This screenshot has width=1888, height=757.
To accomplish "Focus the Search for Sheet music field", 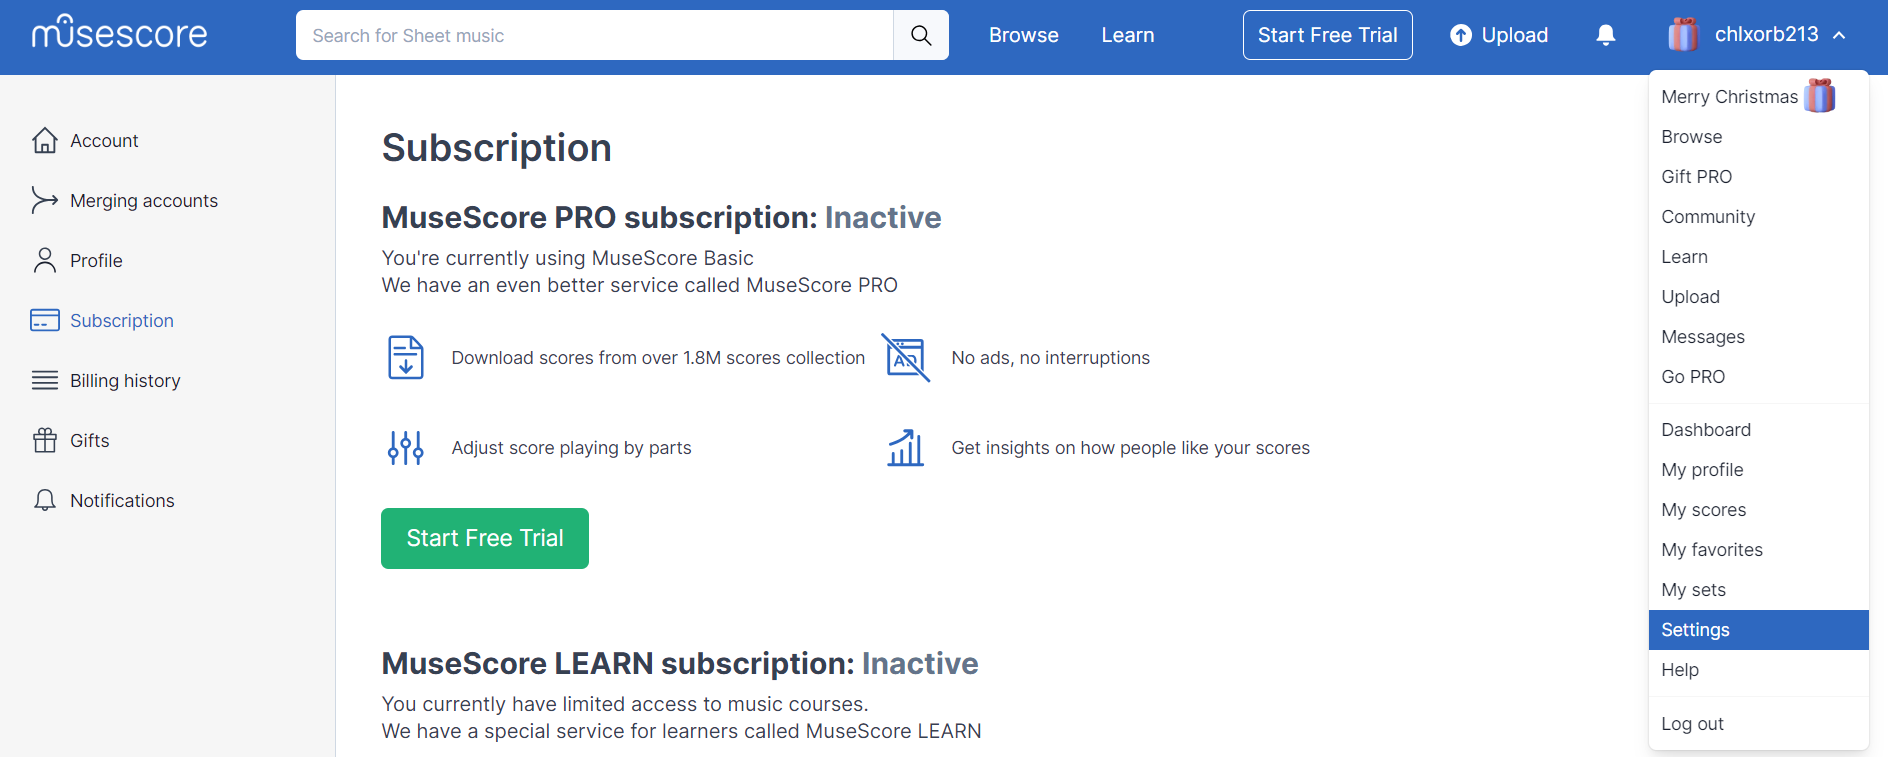I will click(595, 35).
